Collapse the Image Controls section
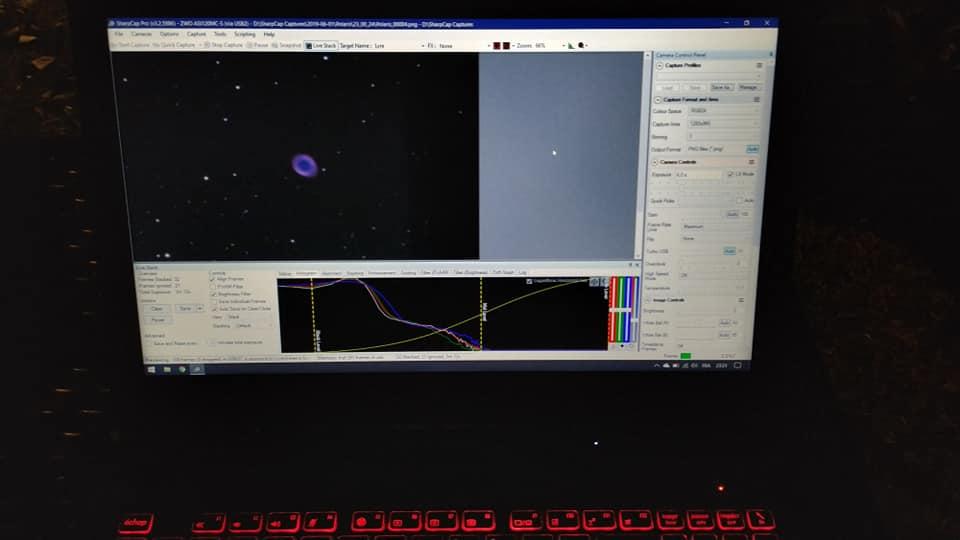Image resolution: width=960 pixels, height=540 pixels. 648,300
